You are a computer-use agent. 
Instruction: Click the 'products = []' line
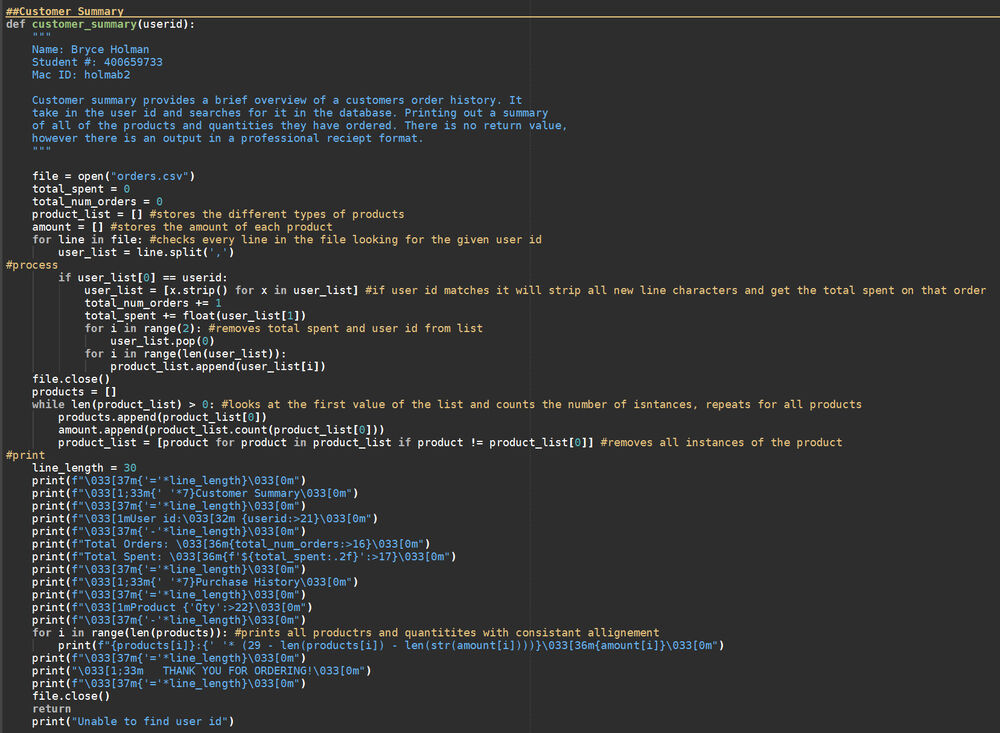pos(75,392)
